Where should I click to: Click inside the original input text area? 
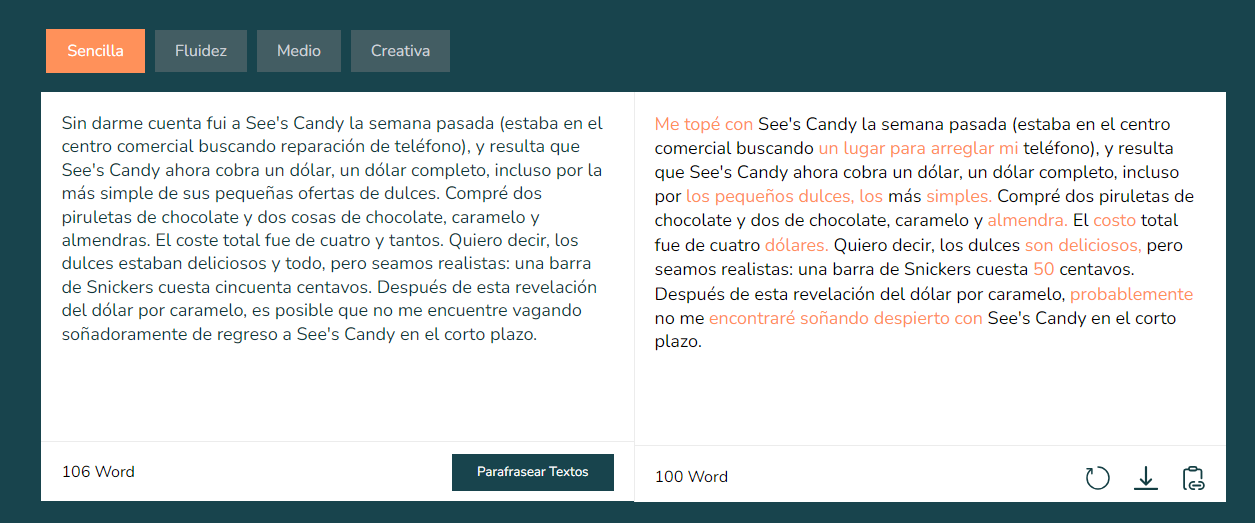pyautogui.click(x=337, y=266)
